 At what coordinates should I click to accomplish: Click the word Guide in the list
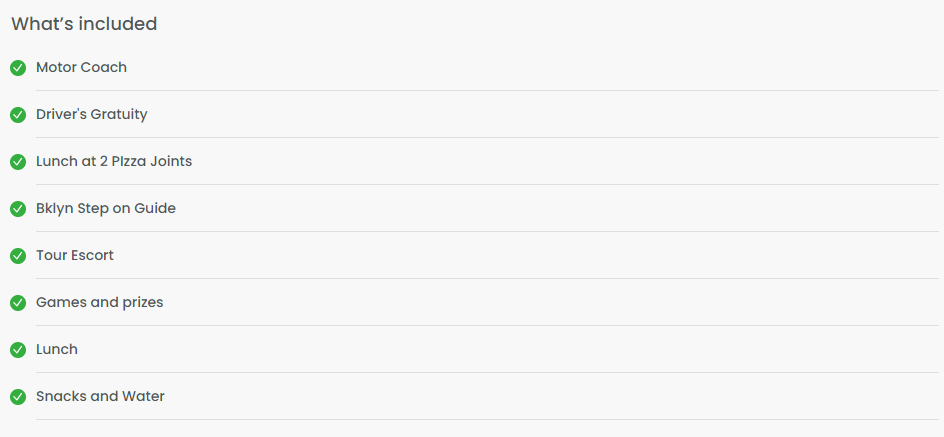point(155,208)
